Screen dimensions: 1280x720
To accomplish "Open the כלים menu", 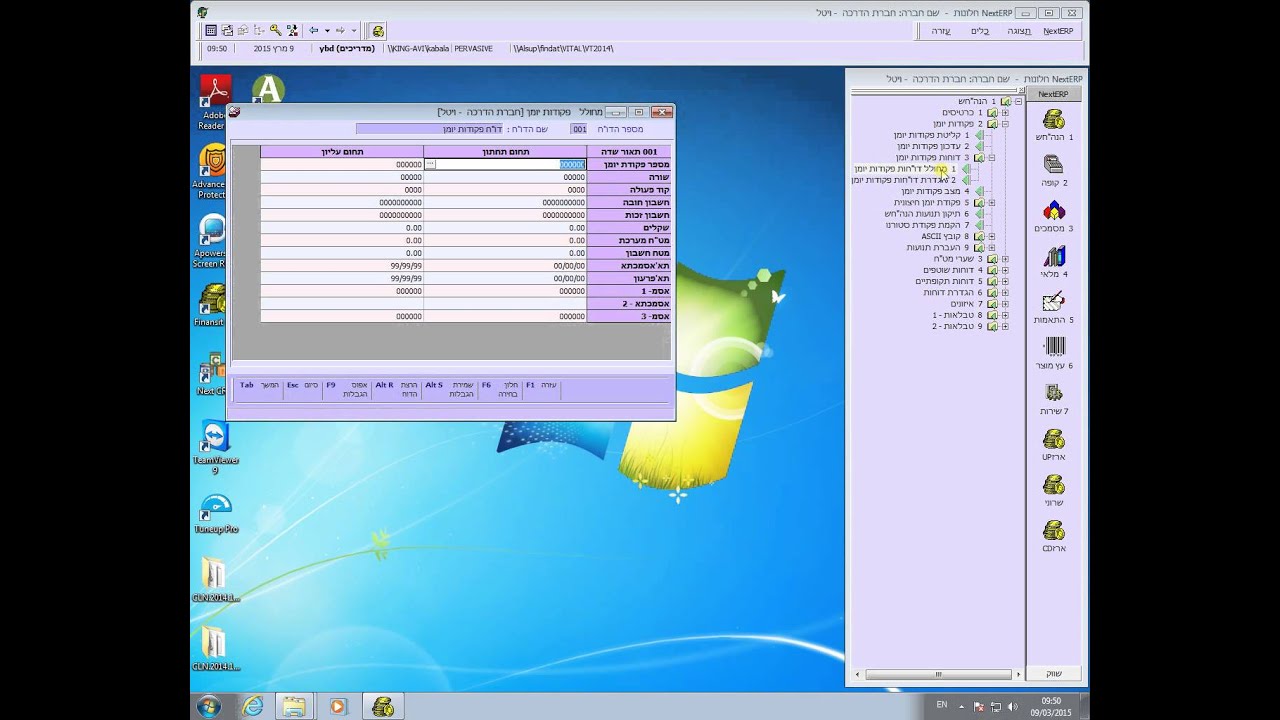I will click(980, 31).
